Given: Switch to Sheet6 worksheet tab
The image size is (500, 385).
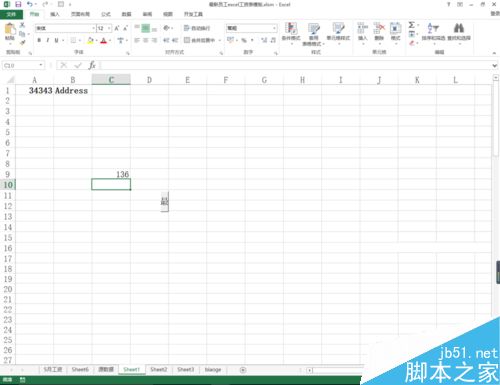Looking at the screenshot, I should coord(80,369).
